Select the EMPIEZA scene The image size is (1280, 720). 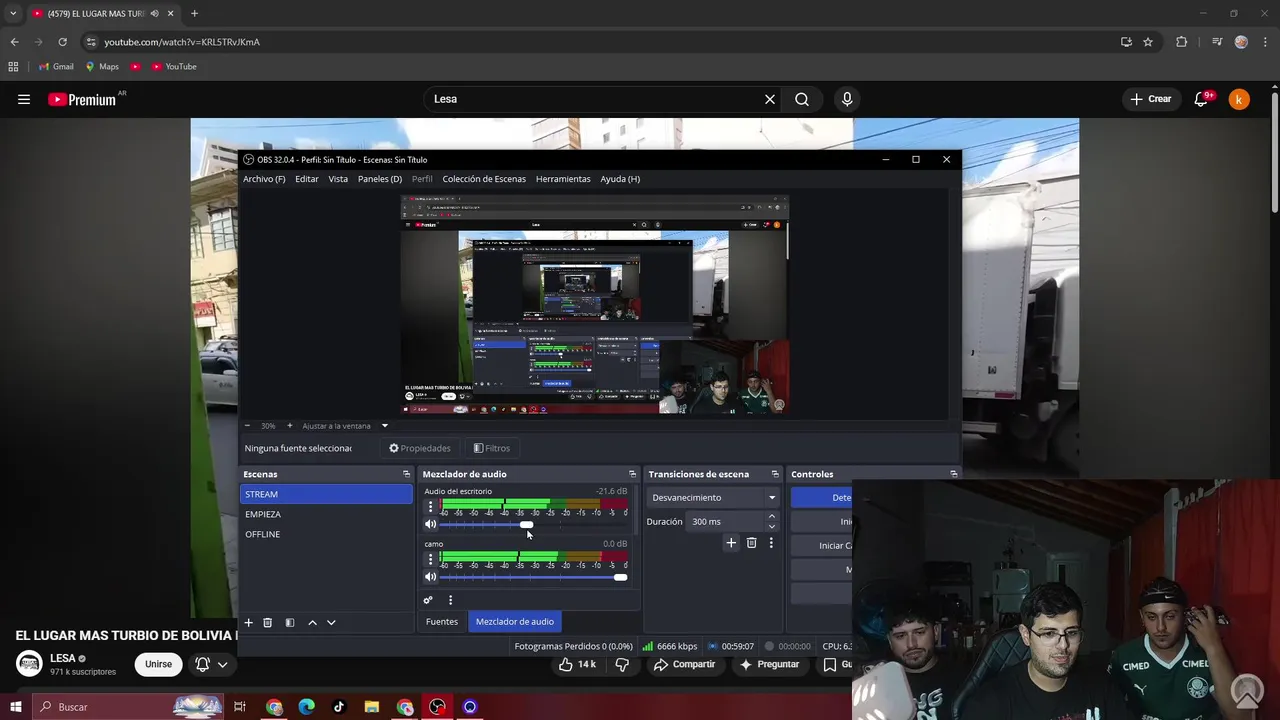click(x=326, y=514)
